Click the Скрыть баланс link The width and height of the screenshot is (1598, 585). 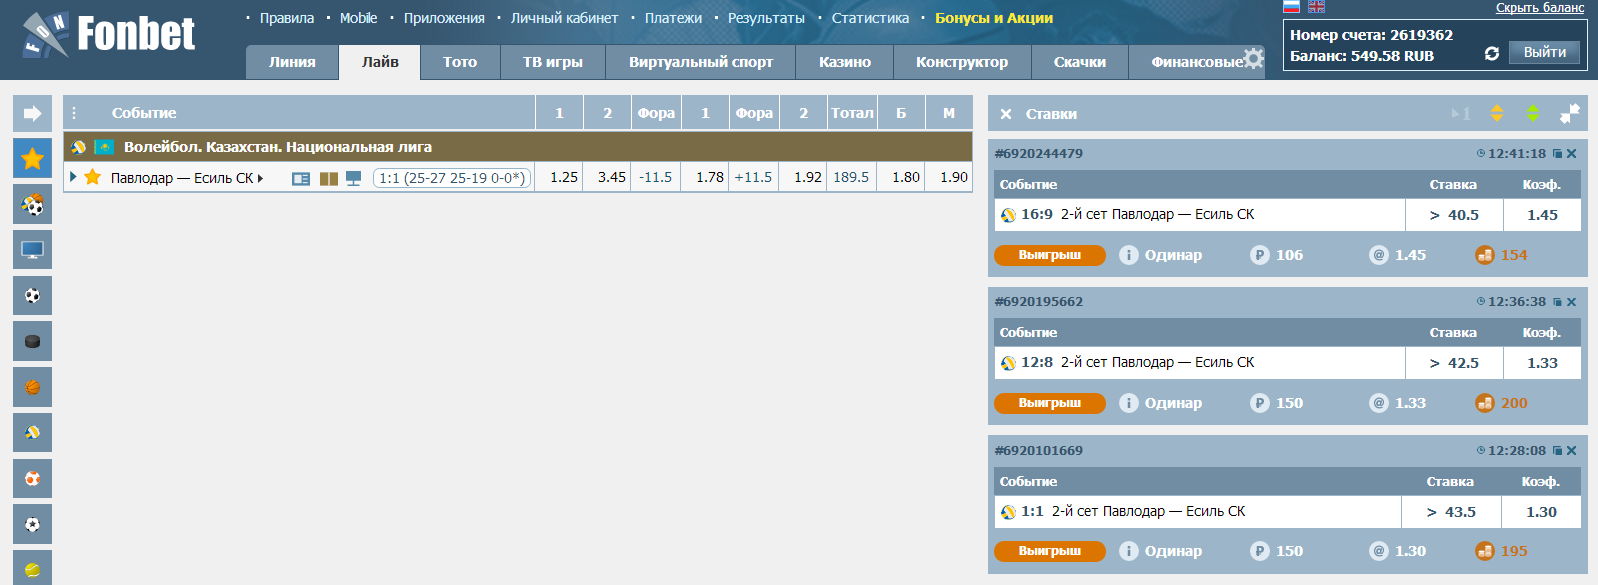click(x=1540, y=8)
